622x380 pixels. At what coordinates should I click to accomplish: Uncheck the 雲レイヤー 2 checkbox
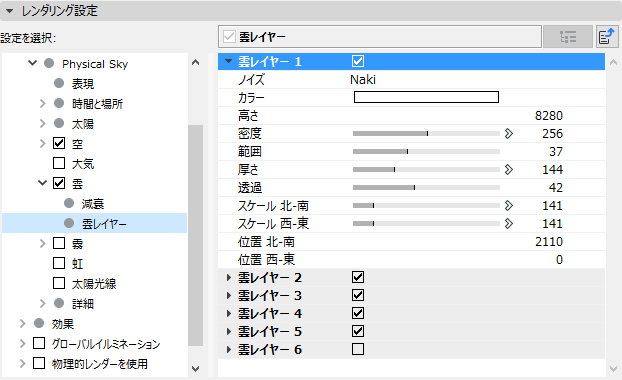pyautogui.click(x=358, y=277)
